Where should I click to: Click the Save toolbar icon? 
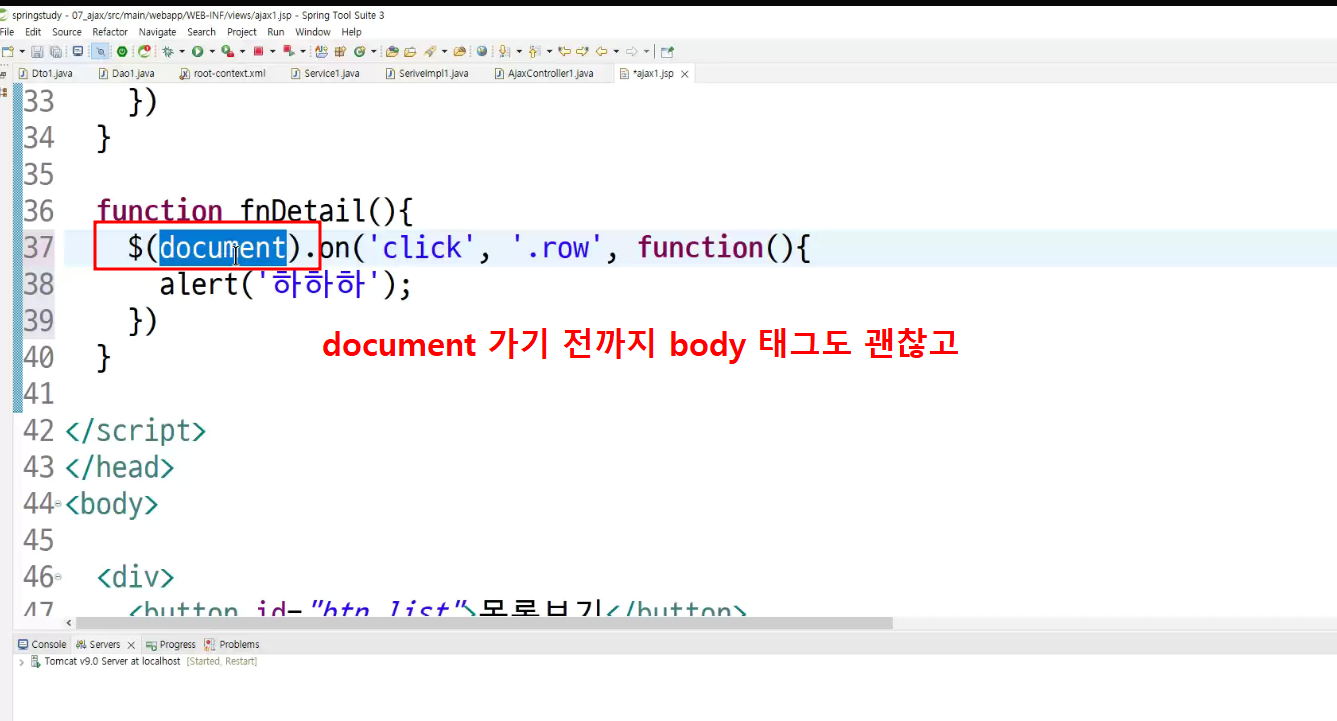click(37, 51)
